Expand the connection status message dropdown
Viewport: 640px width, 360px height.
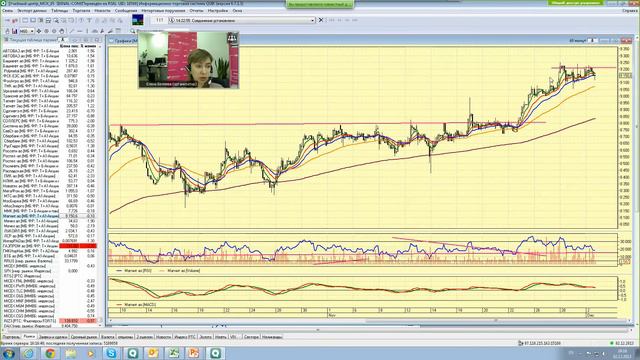313,20
